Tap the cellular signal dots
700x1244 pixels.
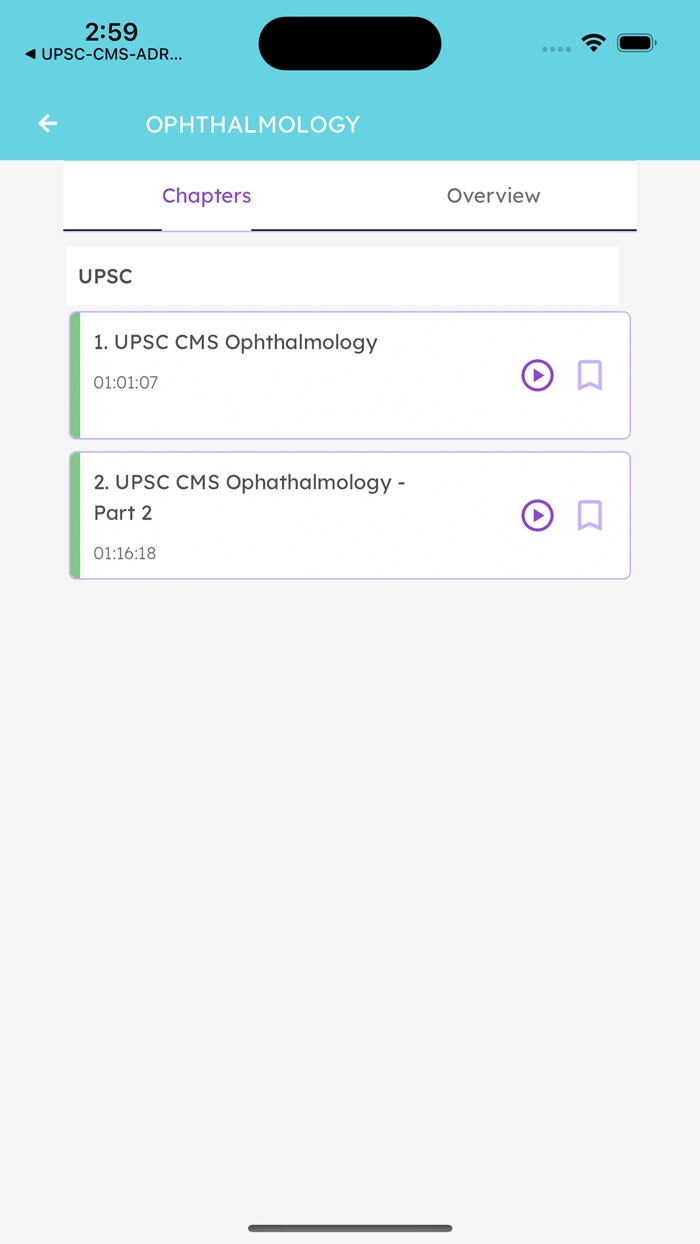556,48
